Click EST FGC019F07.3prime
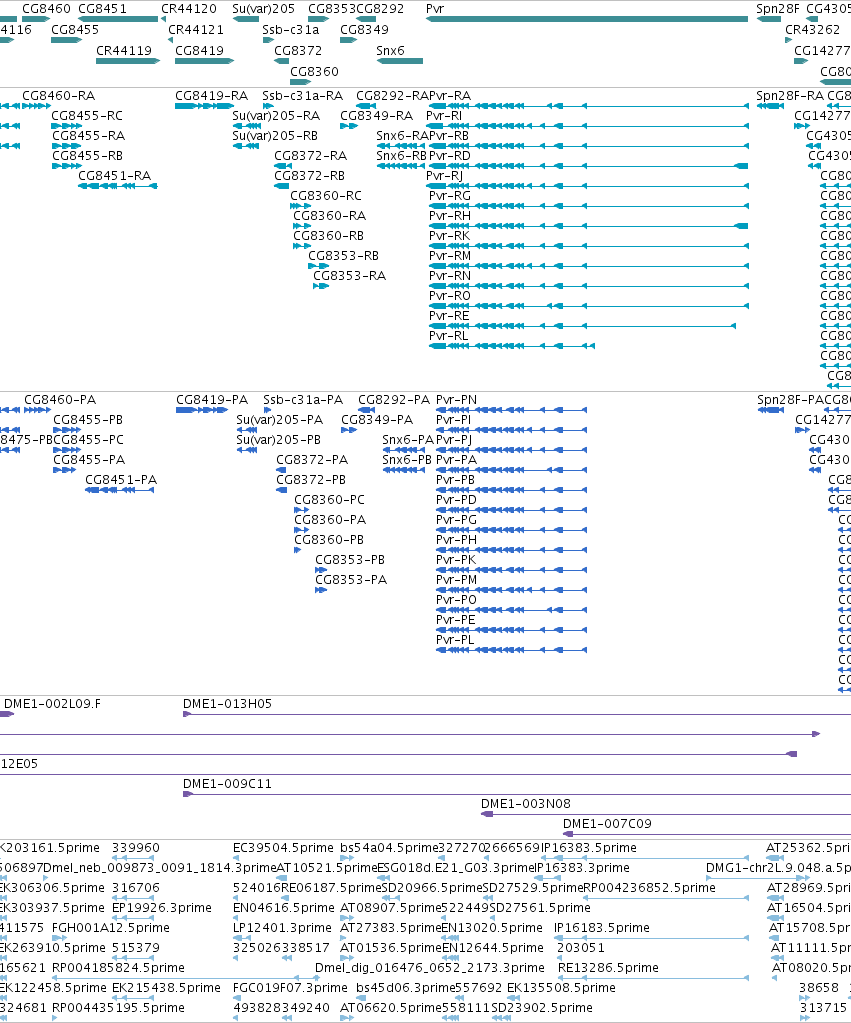The height and width of the screenshot is (1023, 851). point(290,988)
